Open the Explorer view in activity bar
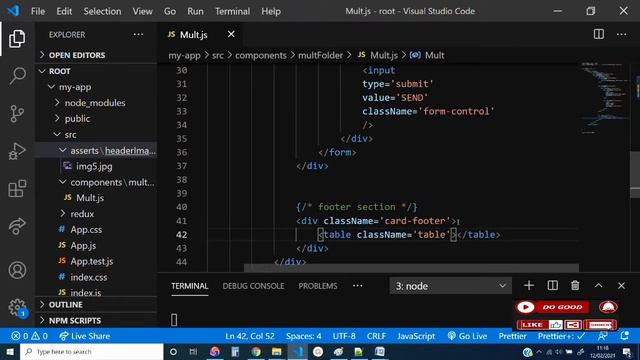This screenshot has width=640, height=360. point(17,39)
